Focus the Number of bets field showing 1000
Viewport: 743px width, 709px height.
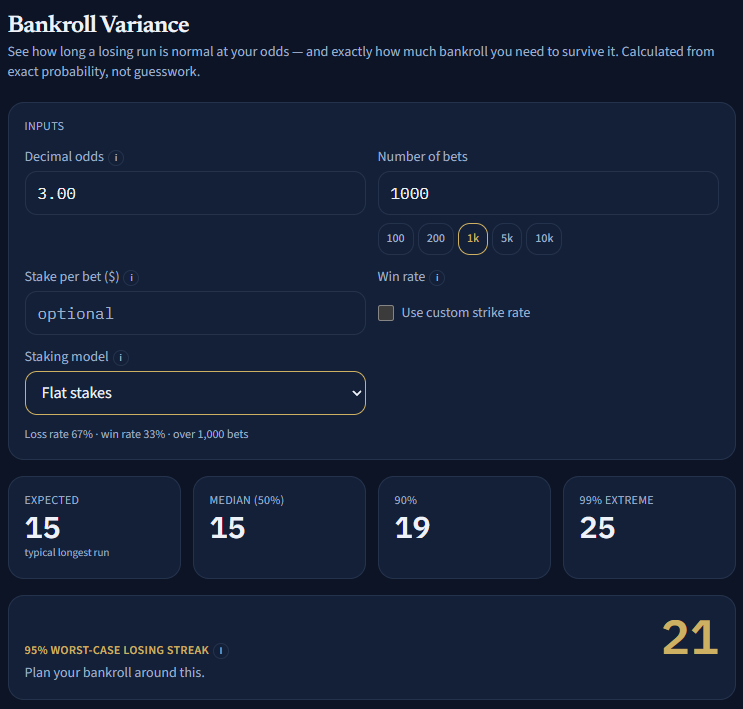pos(548,193)
